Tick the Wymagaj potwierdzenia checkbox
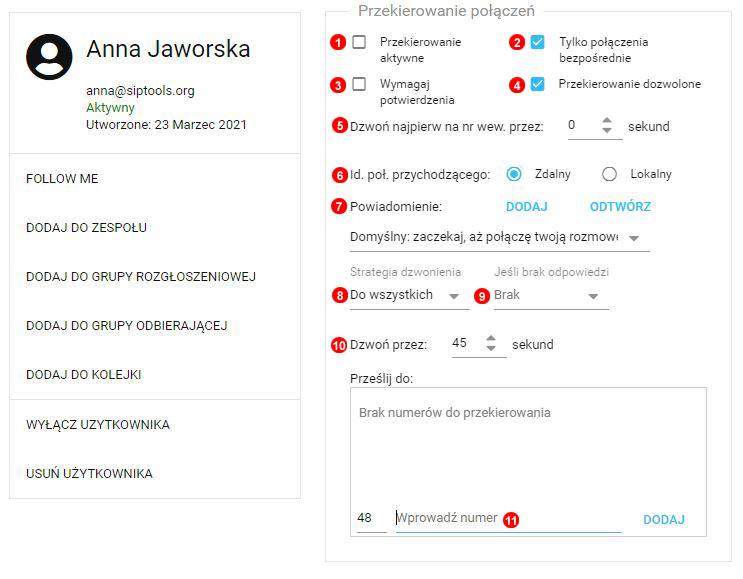 (359, 84)
